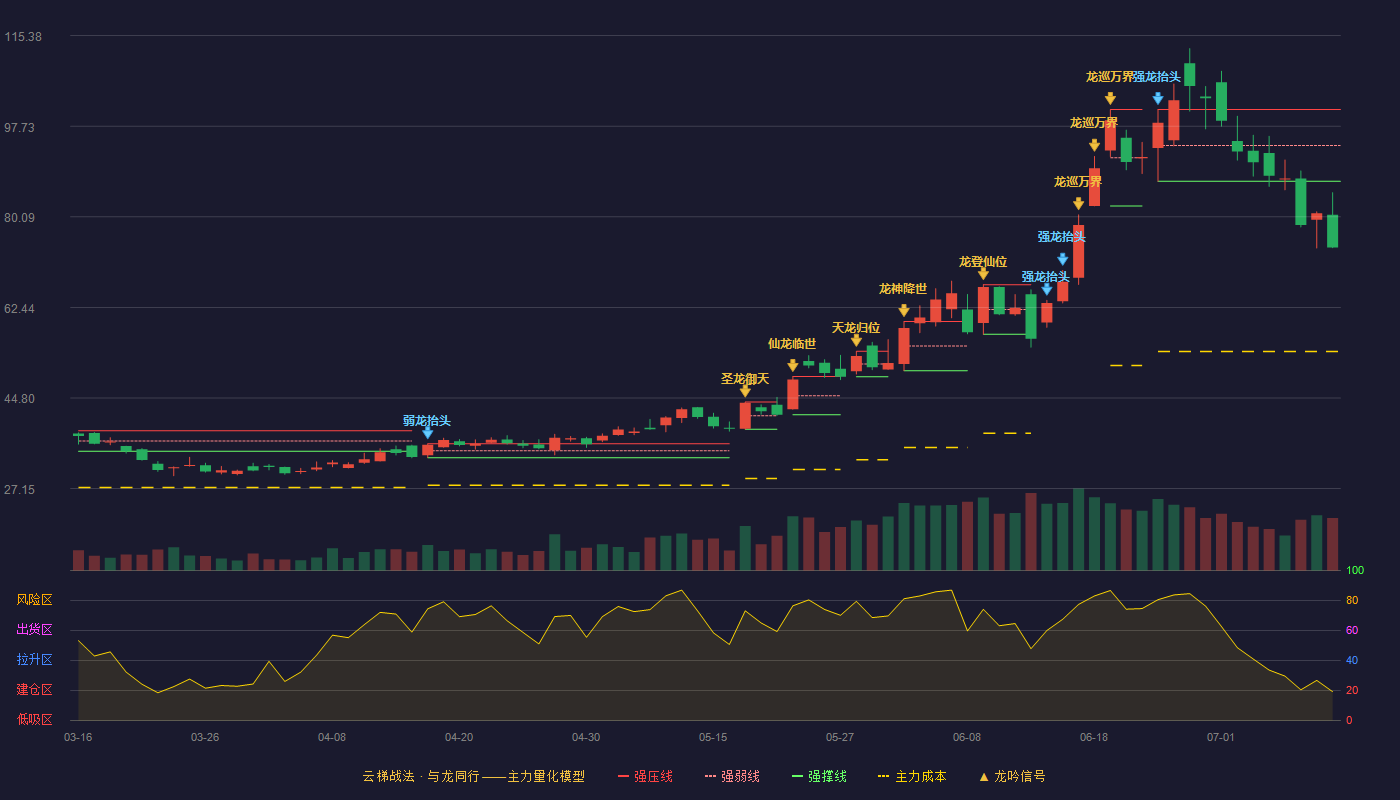This screenshot has width=1400, height=800.
Task: Click the 仙龙临世 signal arrow marker
Action: tap(793, 366)
